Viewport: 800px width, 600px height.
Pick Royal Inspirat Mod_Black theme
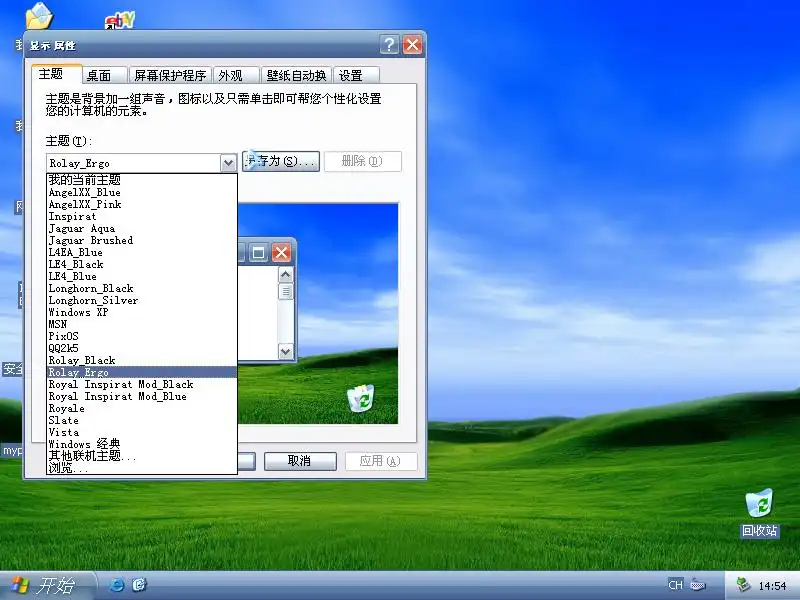142,384
